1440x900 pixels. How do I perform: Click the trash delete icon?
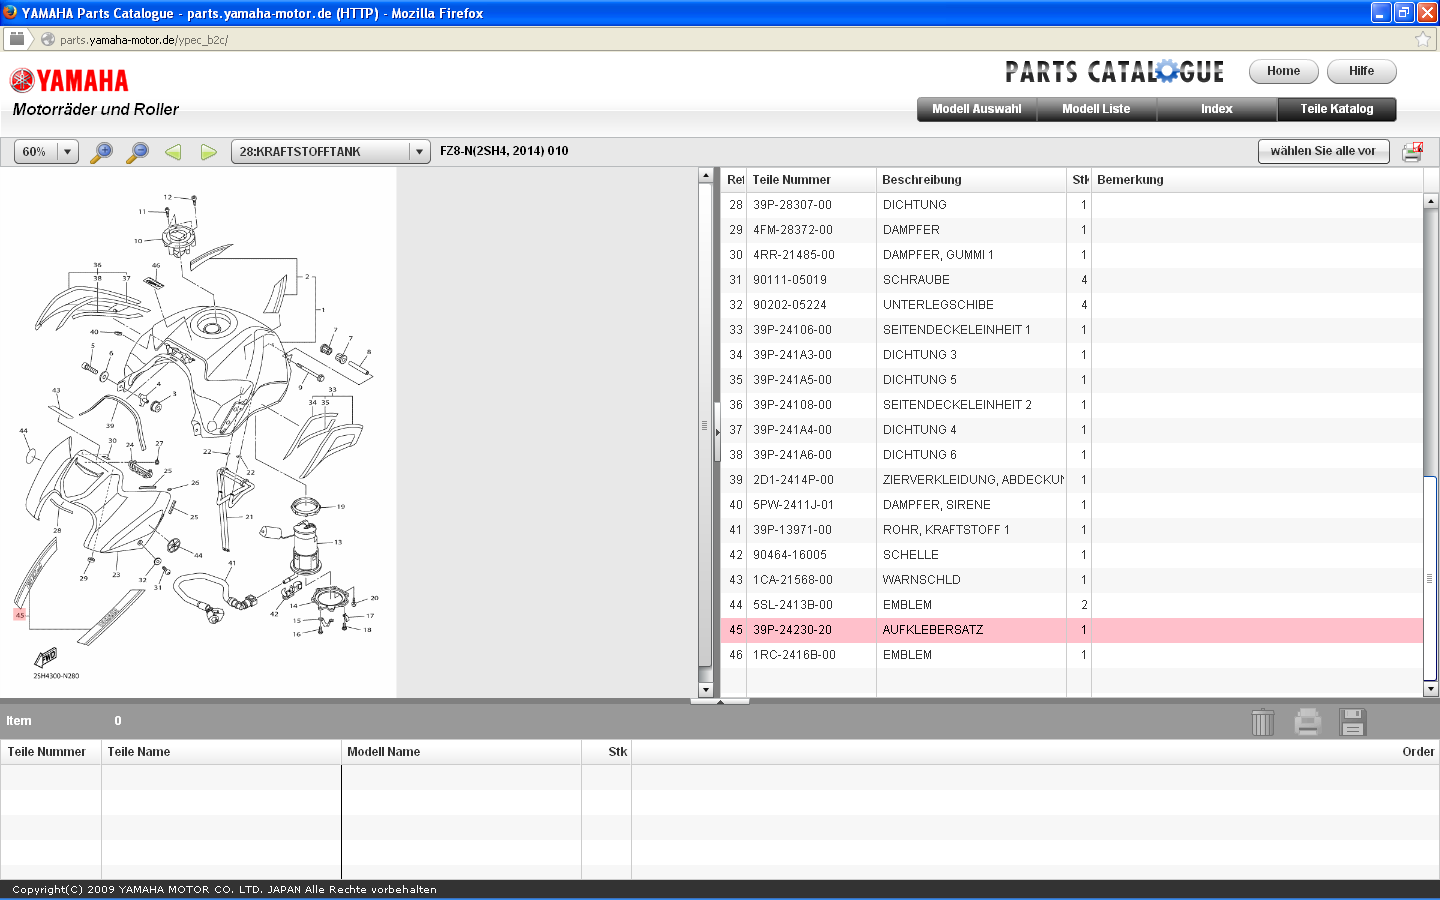coord(1263,721)
